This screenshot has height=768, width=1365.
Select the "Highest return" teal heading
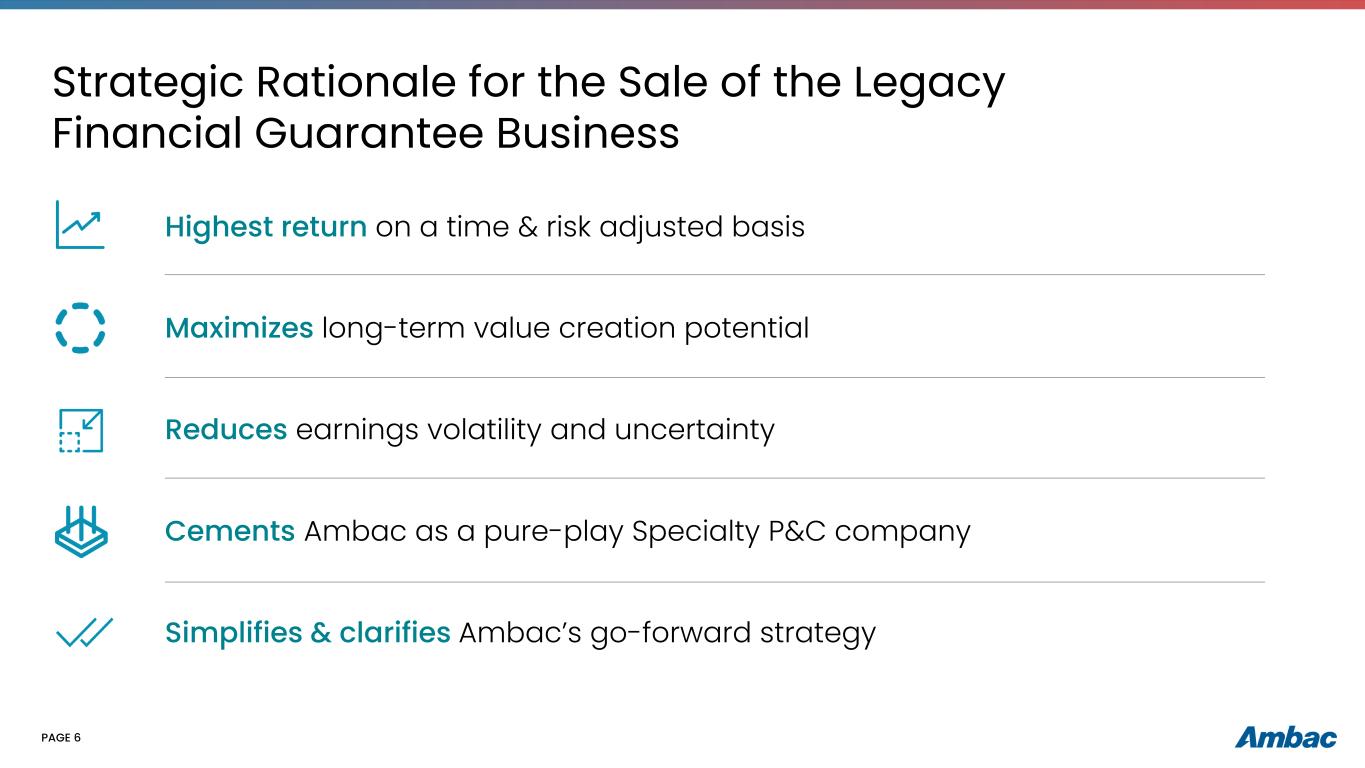pyautogui.click(x=266, y=227)
